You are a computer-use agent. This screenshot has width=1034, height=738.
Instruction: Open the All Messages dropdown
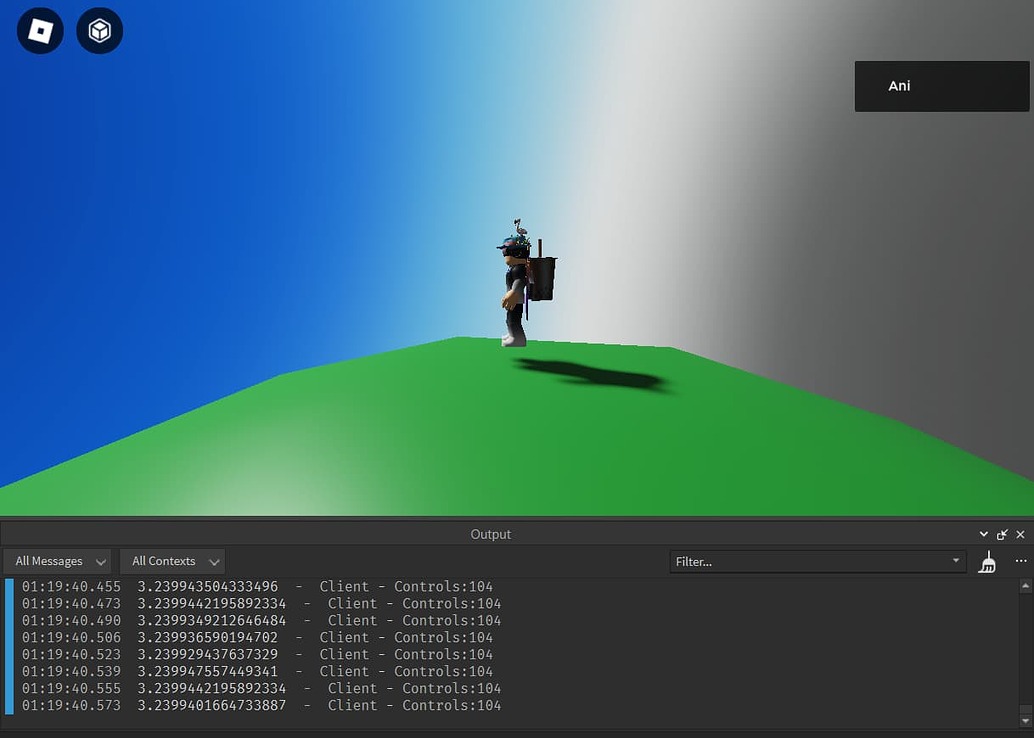click(56, 561)
